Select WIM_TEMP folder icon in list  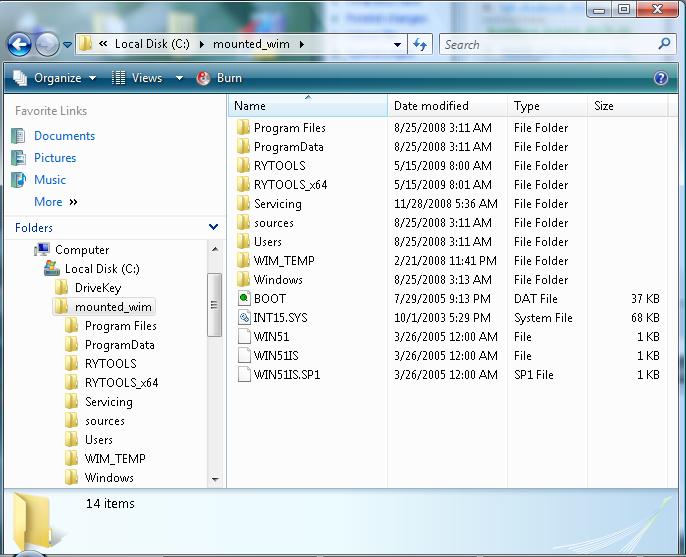tap(243, 261)
